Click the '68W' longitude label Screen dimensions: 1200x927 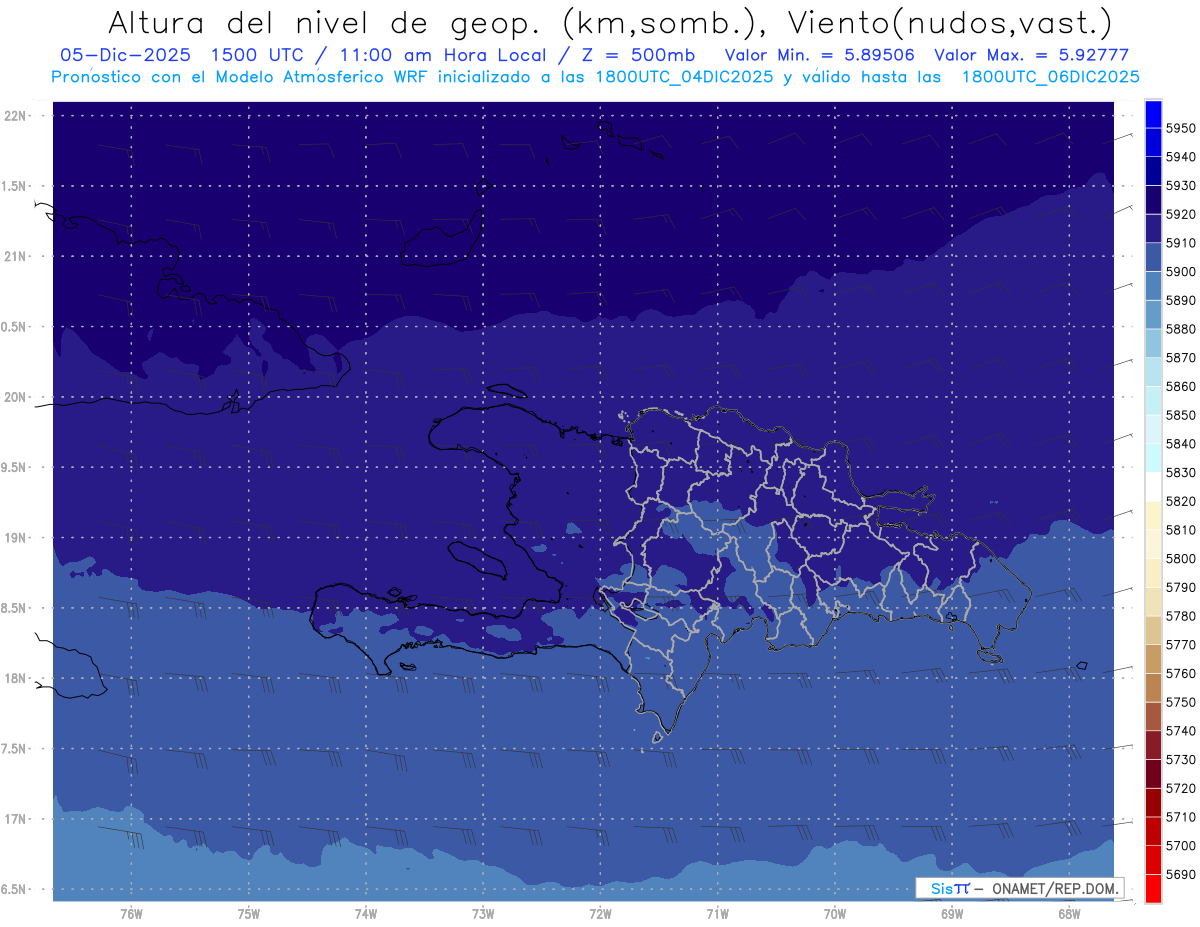(x=1069, y=914)
